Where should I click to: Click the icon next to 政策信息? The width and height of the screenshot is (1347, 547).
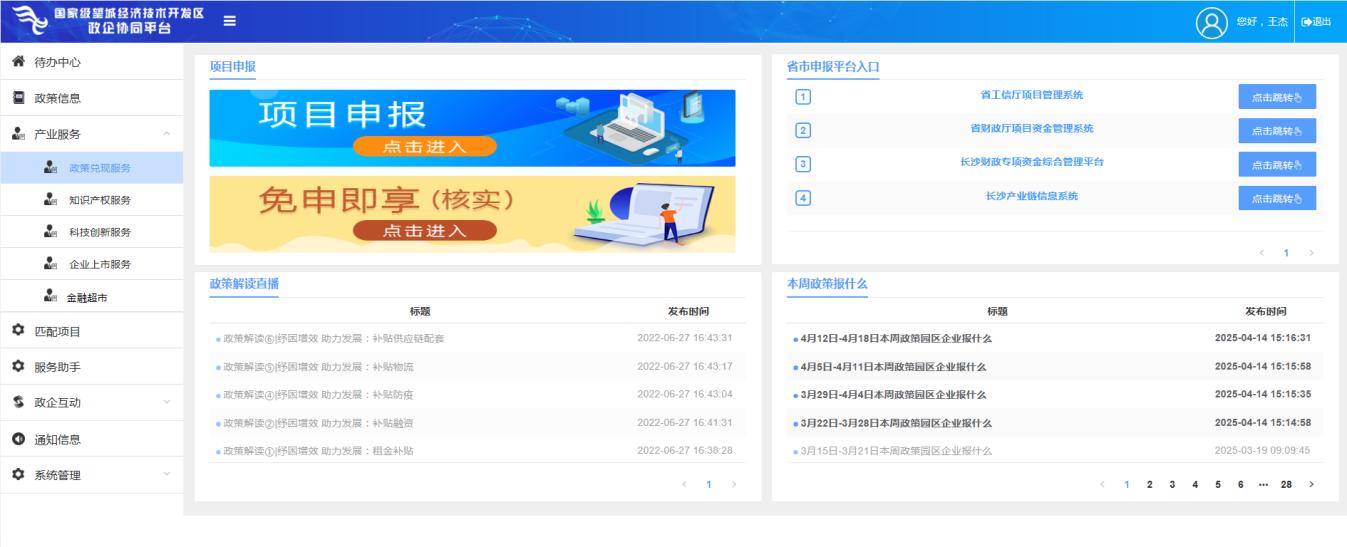point(18,98)
